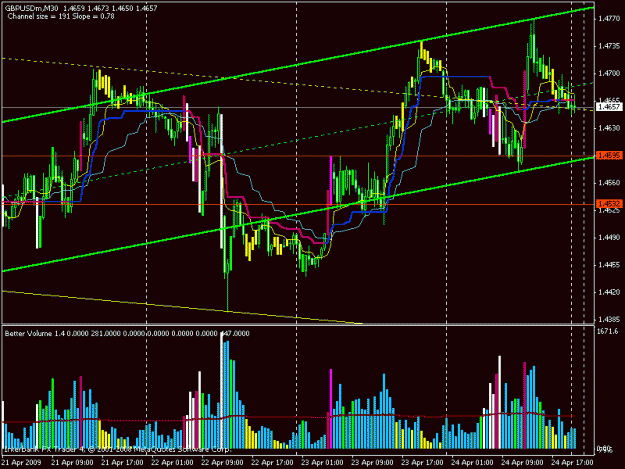The height and width of the screenshot is (469, 625).
Task: Click the '21 Apr 17:00' time label
Action: (x=122, y=462)
